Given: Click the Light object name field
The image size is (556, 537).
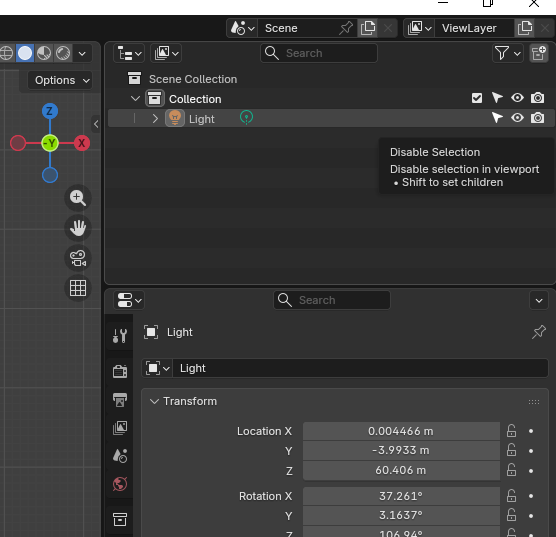Looking at the screenshot, I should click(x=360, y=368).
